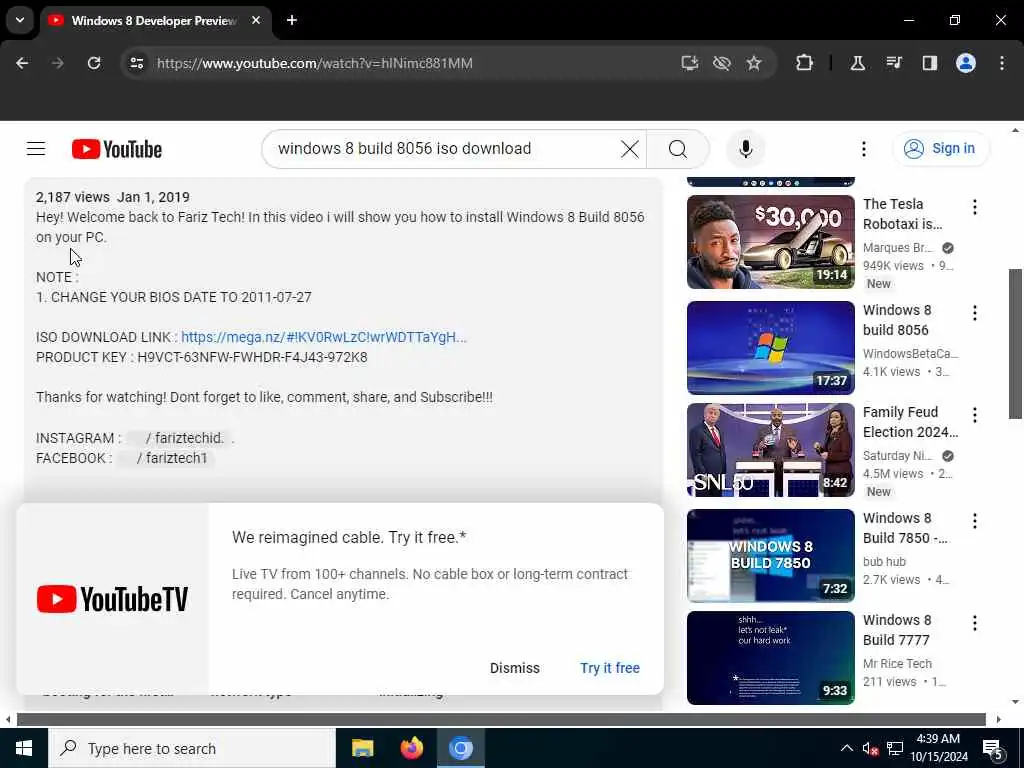The height and width of the screenshot is (768, 1024).
Task: Go forward with the forward arrow
Action: pyautogui.click(x=58, y=63)
